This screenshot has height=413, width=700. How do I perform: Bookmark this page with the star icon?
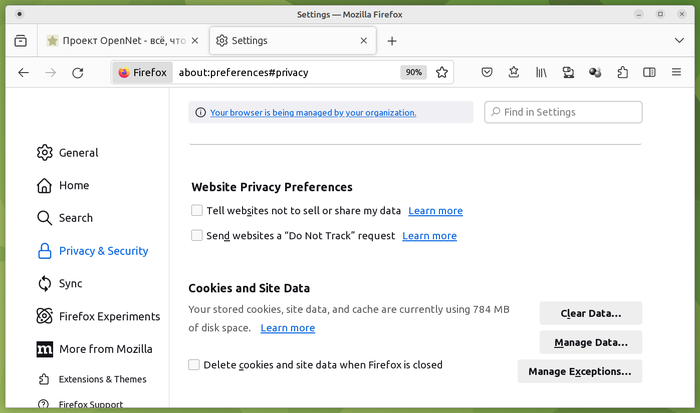442,72
